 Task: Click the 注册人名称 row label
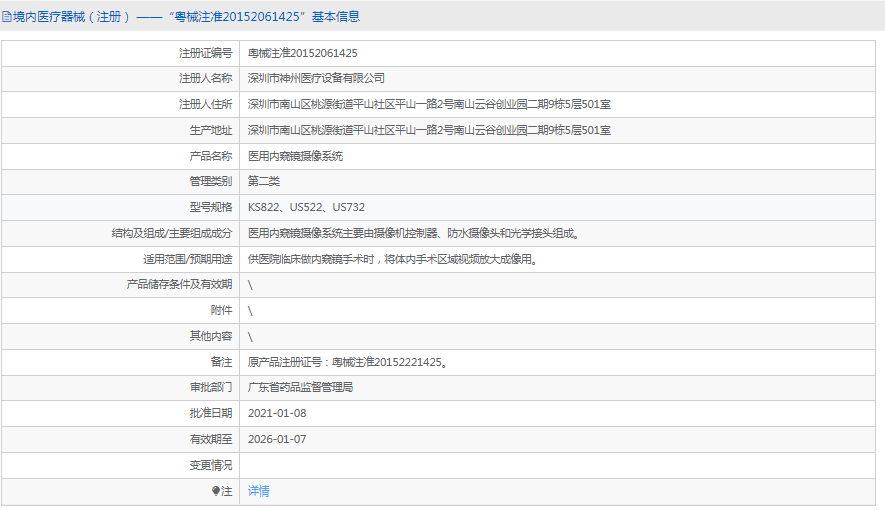[205, 78]
